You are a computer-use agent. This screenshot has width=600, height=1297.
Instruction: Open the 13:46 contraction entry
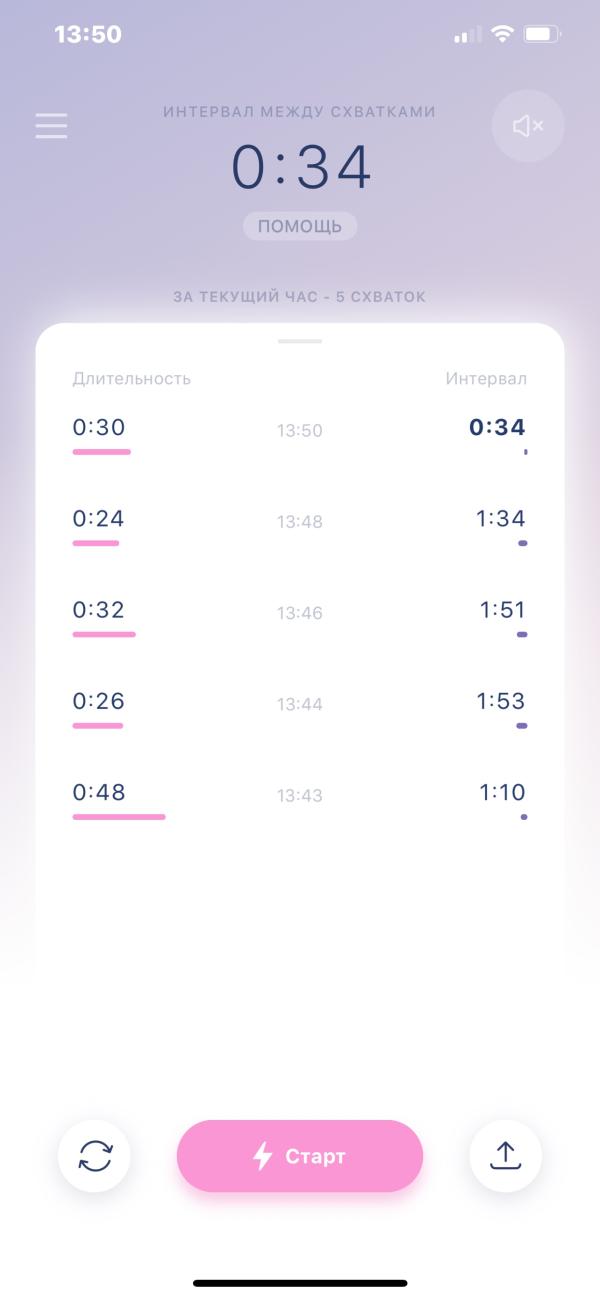pyautogui.click(x=300, y=618)
